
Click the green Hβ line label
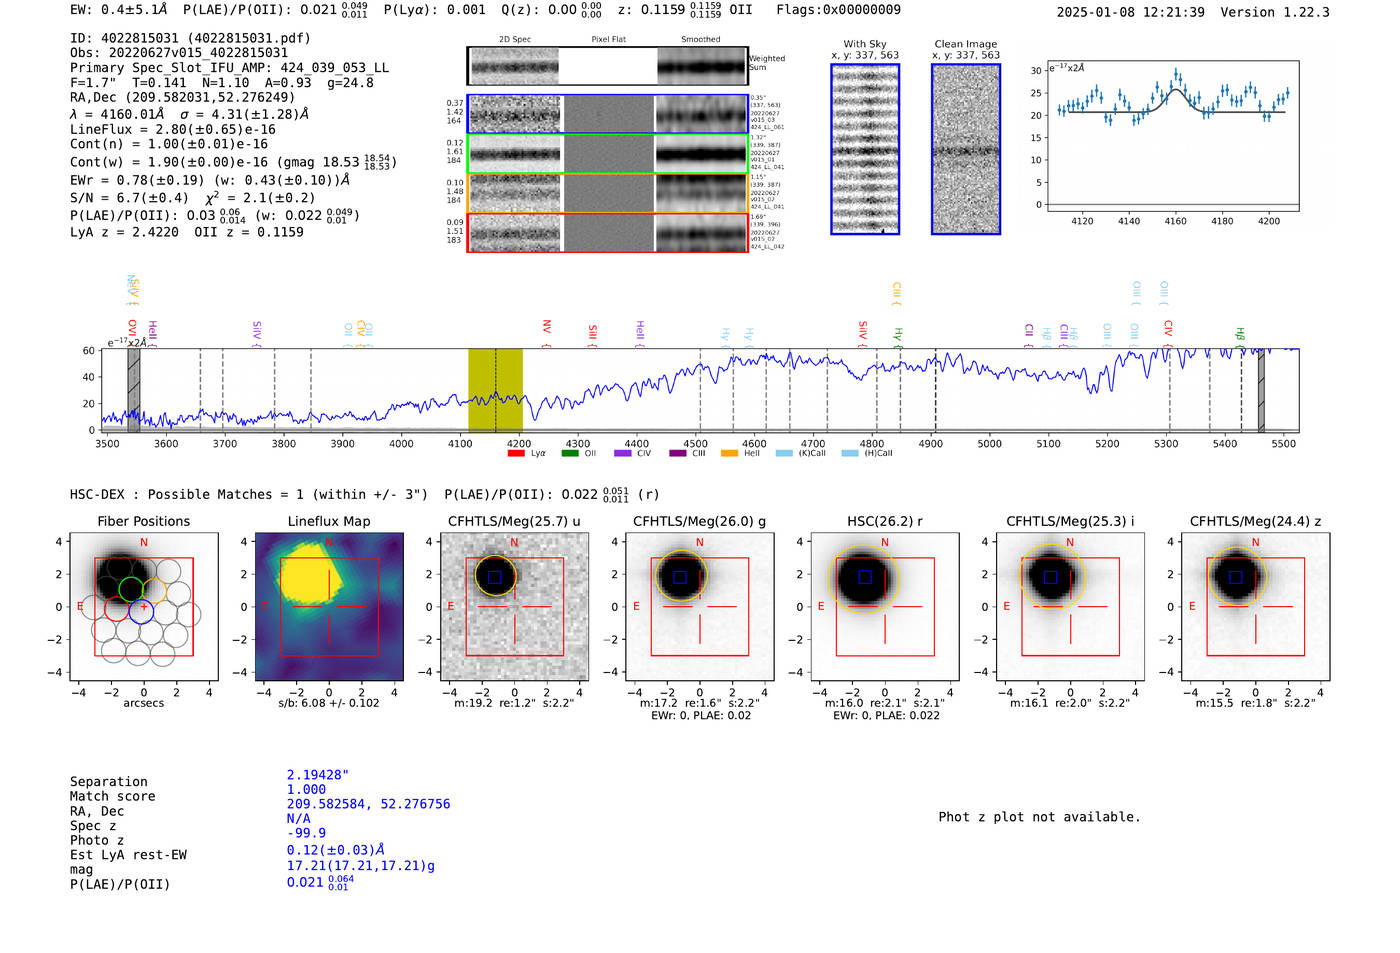[x=1240, y=337]
